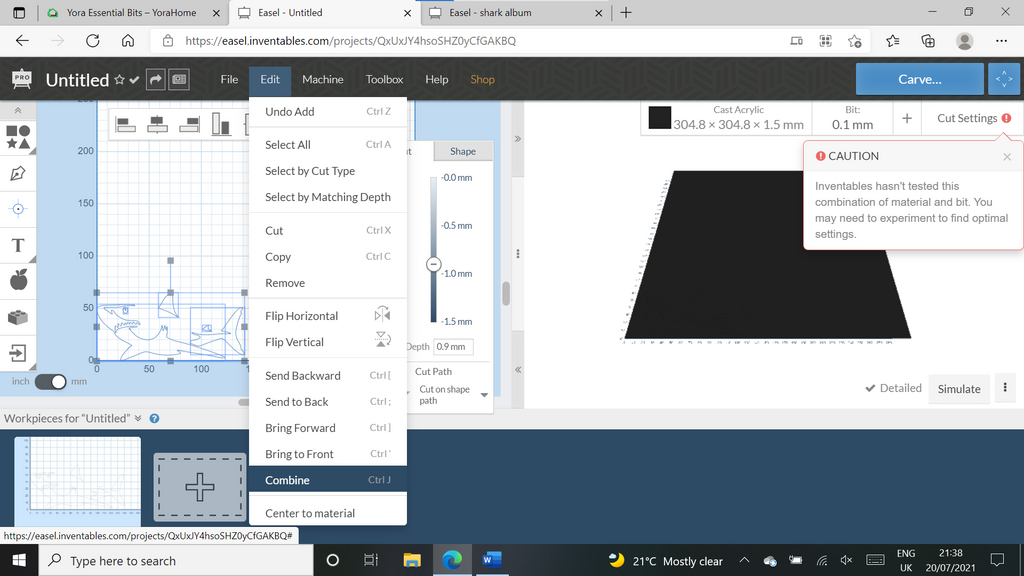
Task: Switch to the Shape tab
Action: pos(462,151)
